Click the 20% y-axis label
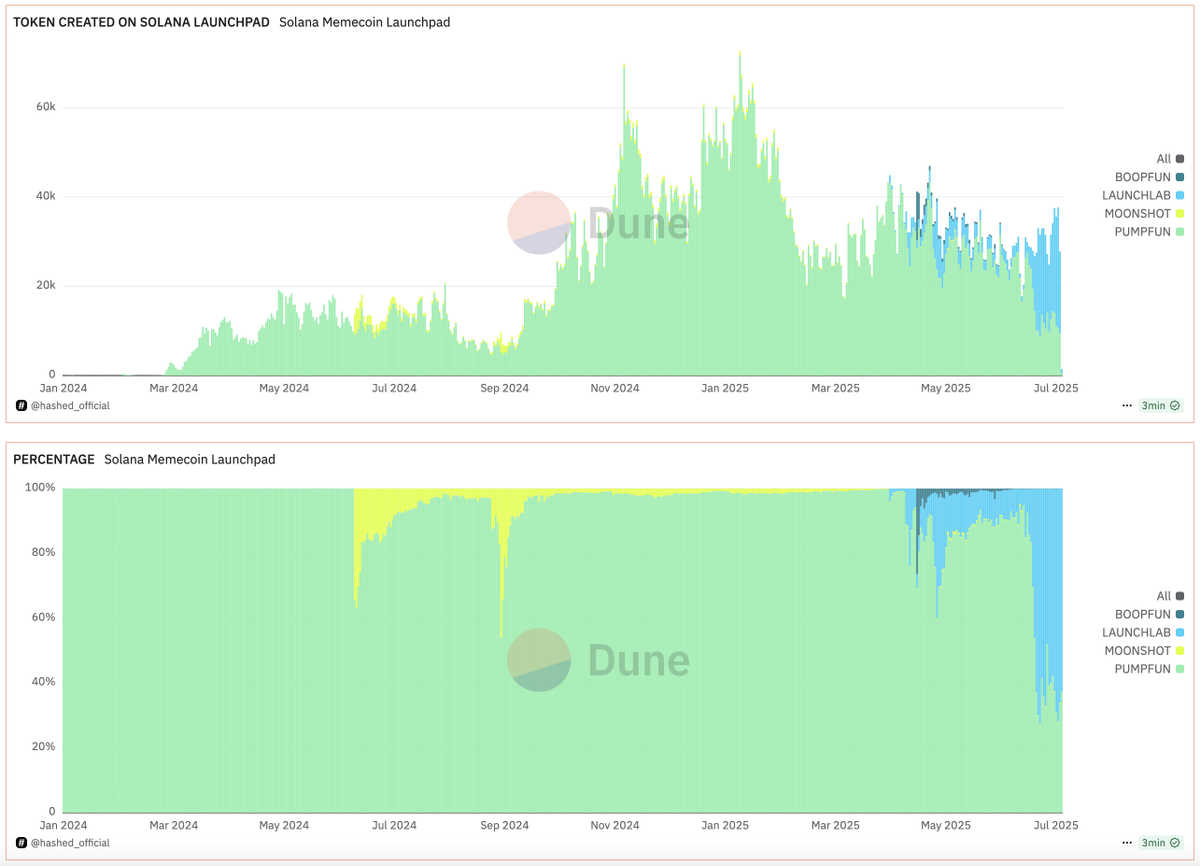This screenshot has height=866, width=1200. pos(43,747)
